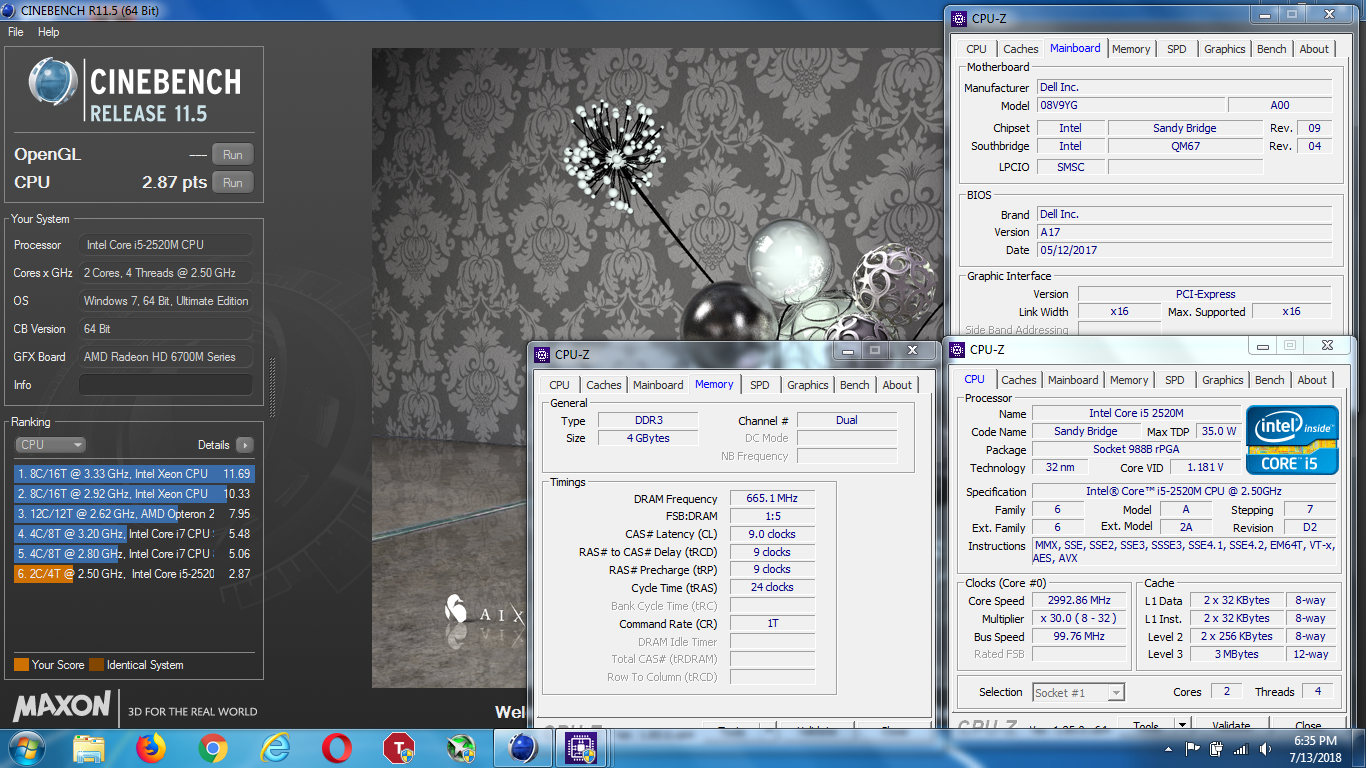This screenshot has width=1366, height=768.
Task: Select ranking row 4 Core i7 5.48
Action: tap(134, 534)
